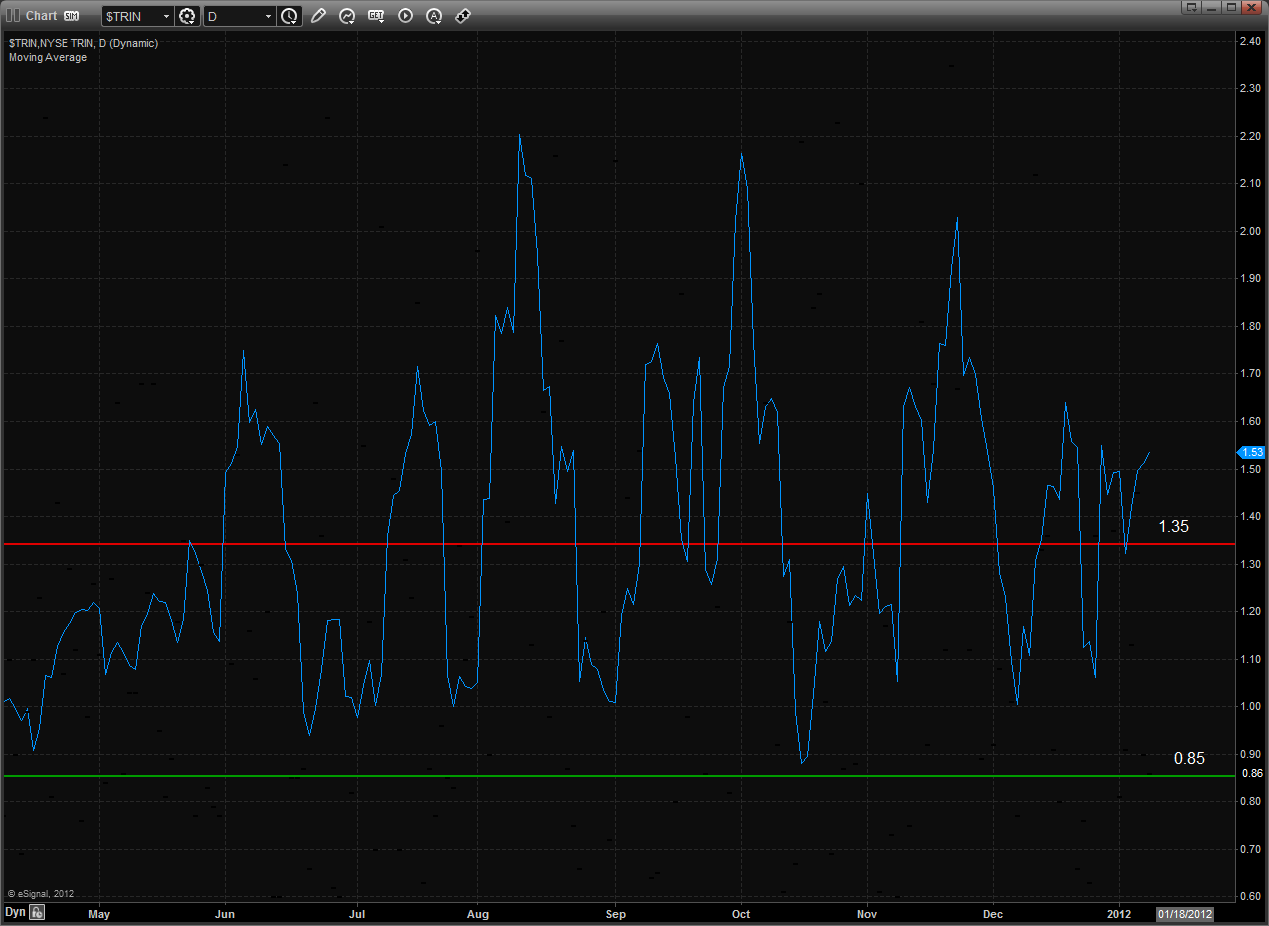Open the $TRIN symbol dropdown
The width and height of the screenshot is (1269, 926).
pyautogui.click(x=166, y=16)
